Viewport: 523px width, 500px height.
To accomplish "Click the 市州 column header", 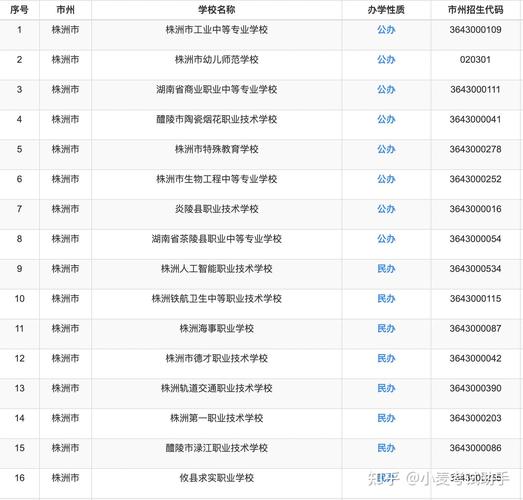I will tap(65, 10).
